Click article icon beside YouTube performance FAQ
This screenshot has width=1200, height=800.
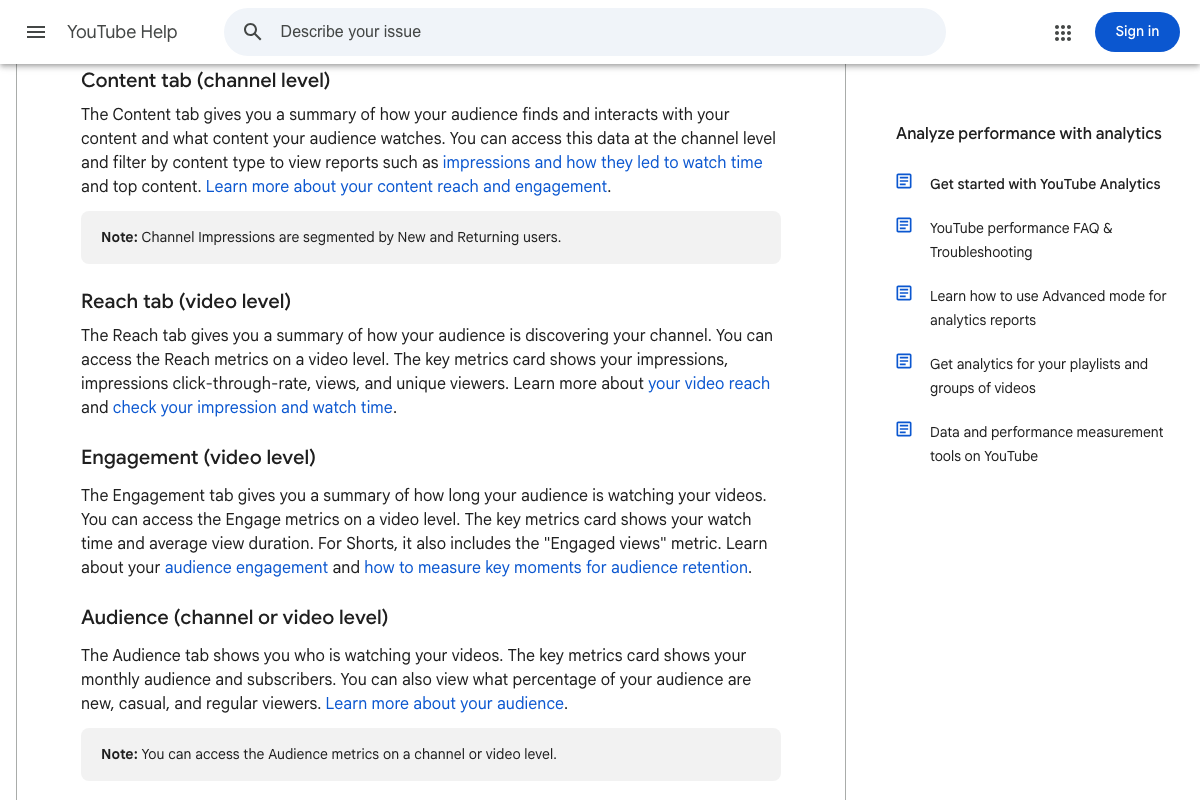coord(904,225)
